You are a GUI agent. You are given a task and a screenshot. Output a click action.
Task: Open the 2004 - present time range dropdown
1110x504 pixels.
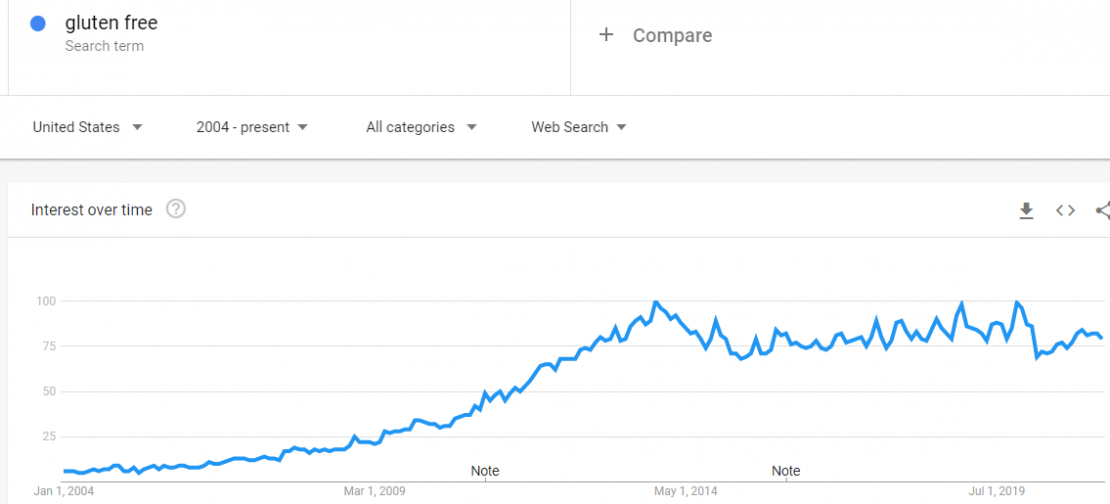tap(252, 127)
